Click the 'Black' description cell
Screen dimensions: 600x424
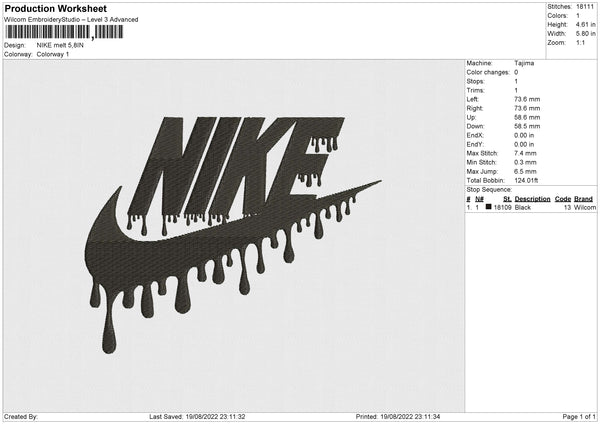point(523,207)
